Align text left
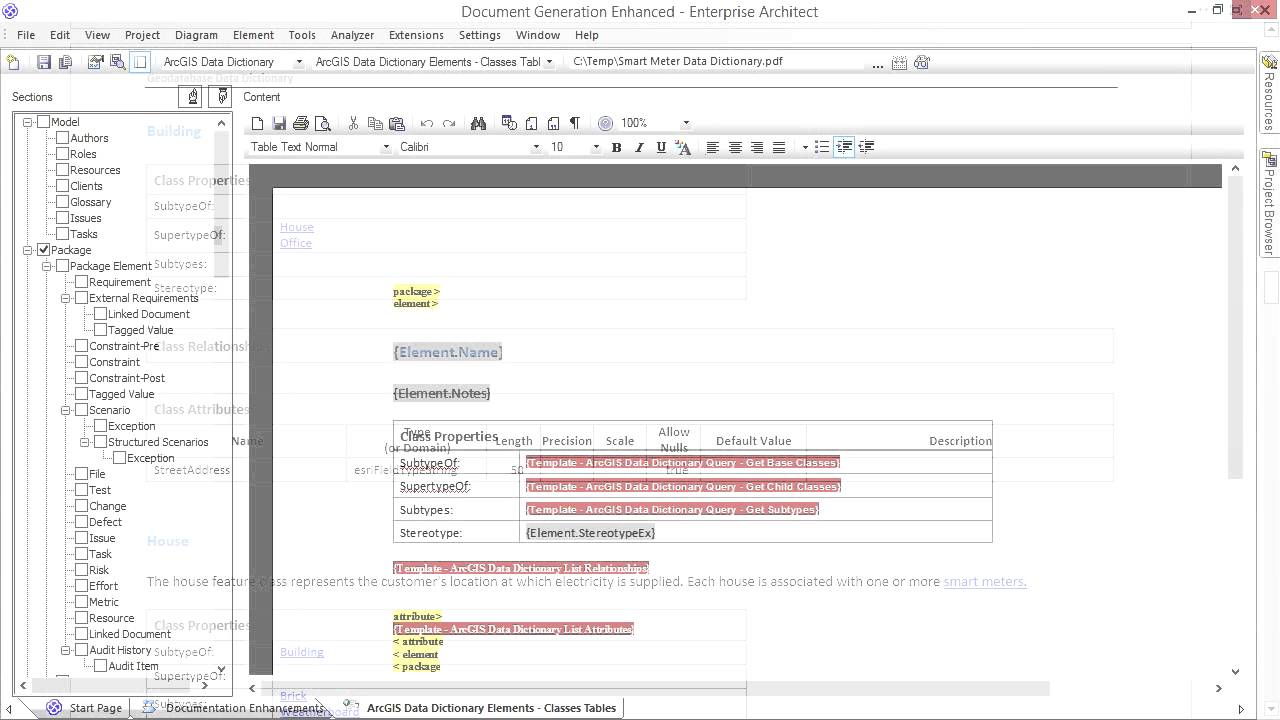The width and height of the screenshot is (1280, 720). point(713,147)
